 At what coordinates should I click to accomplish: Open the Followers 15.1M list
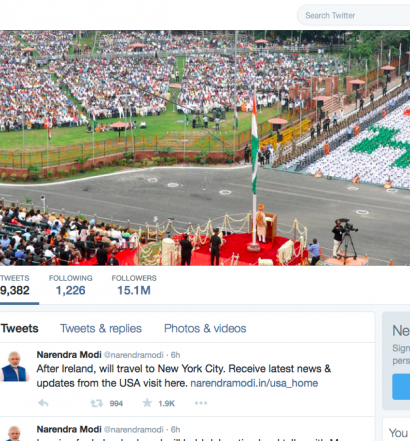click(x=134, y=285)
